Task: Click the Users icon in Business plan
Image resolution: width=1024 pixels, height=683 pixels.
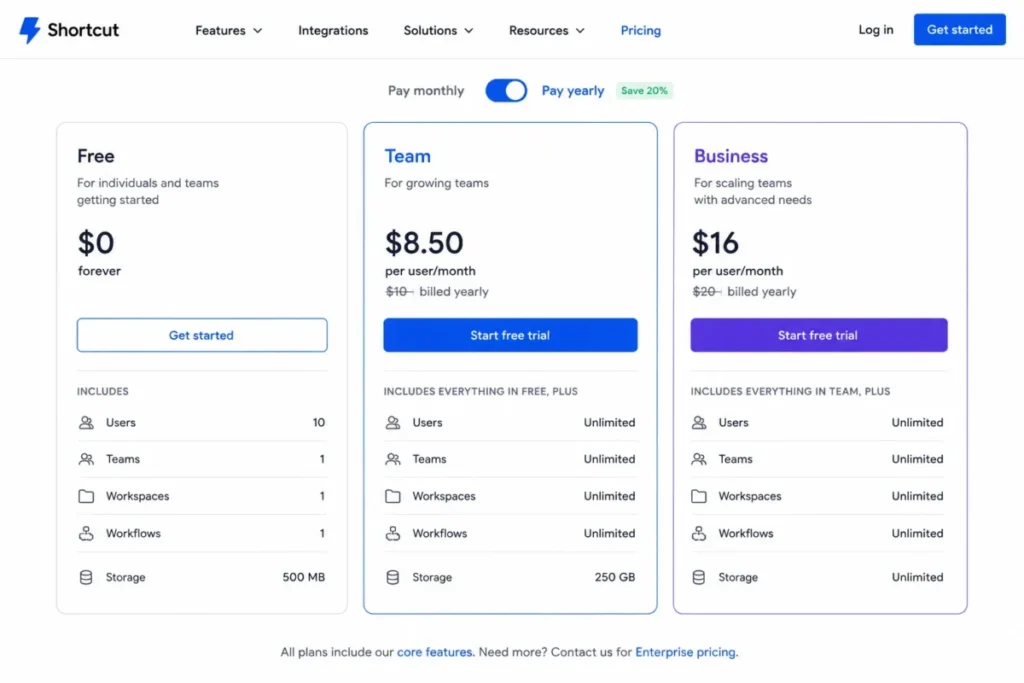Action: pos(699,422)
